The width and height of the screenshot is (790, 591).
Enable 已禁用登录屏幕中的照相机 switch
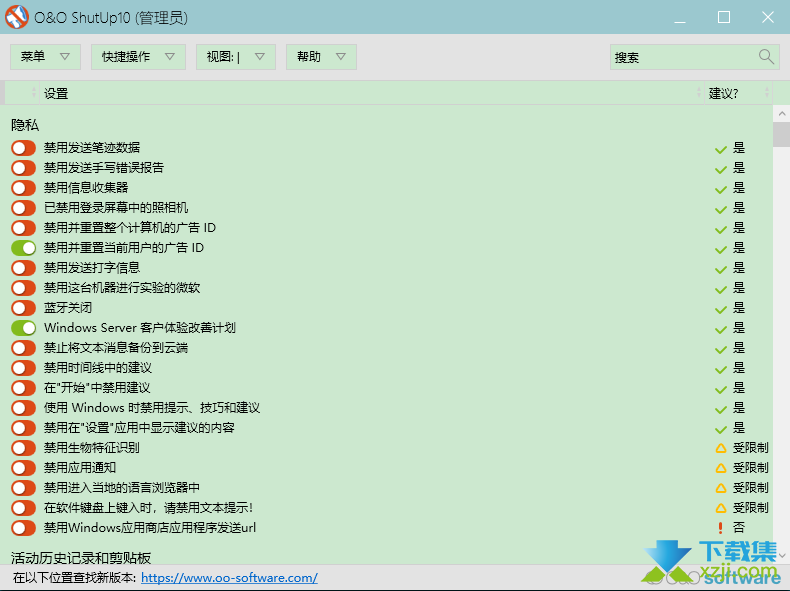[24, 208]
